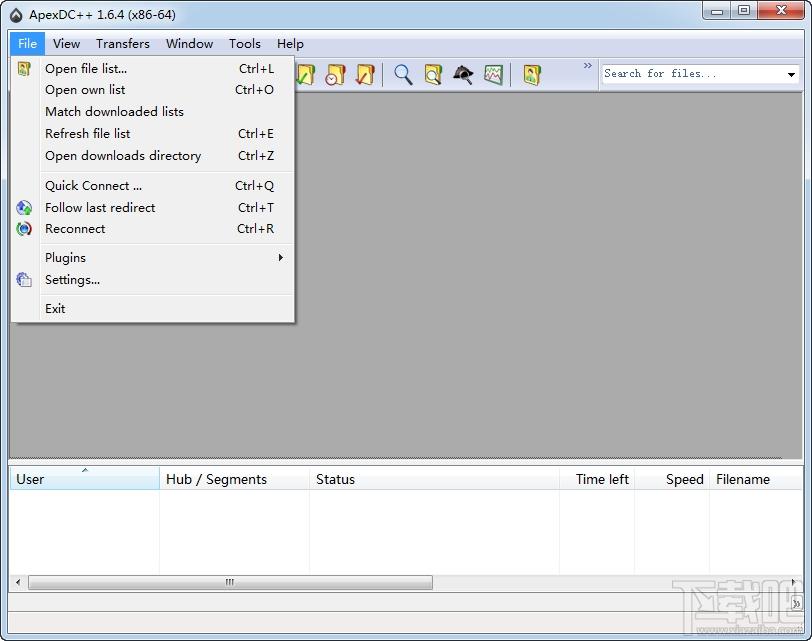
Task: Click the Settings menu icon
Action: pos(24,280)
